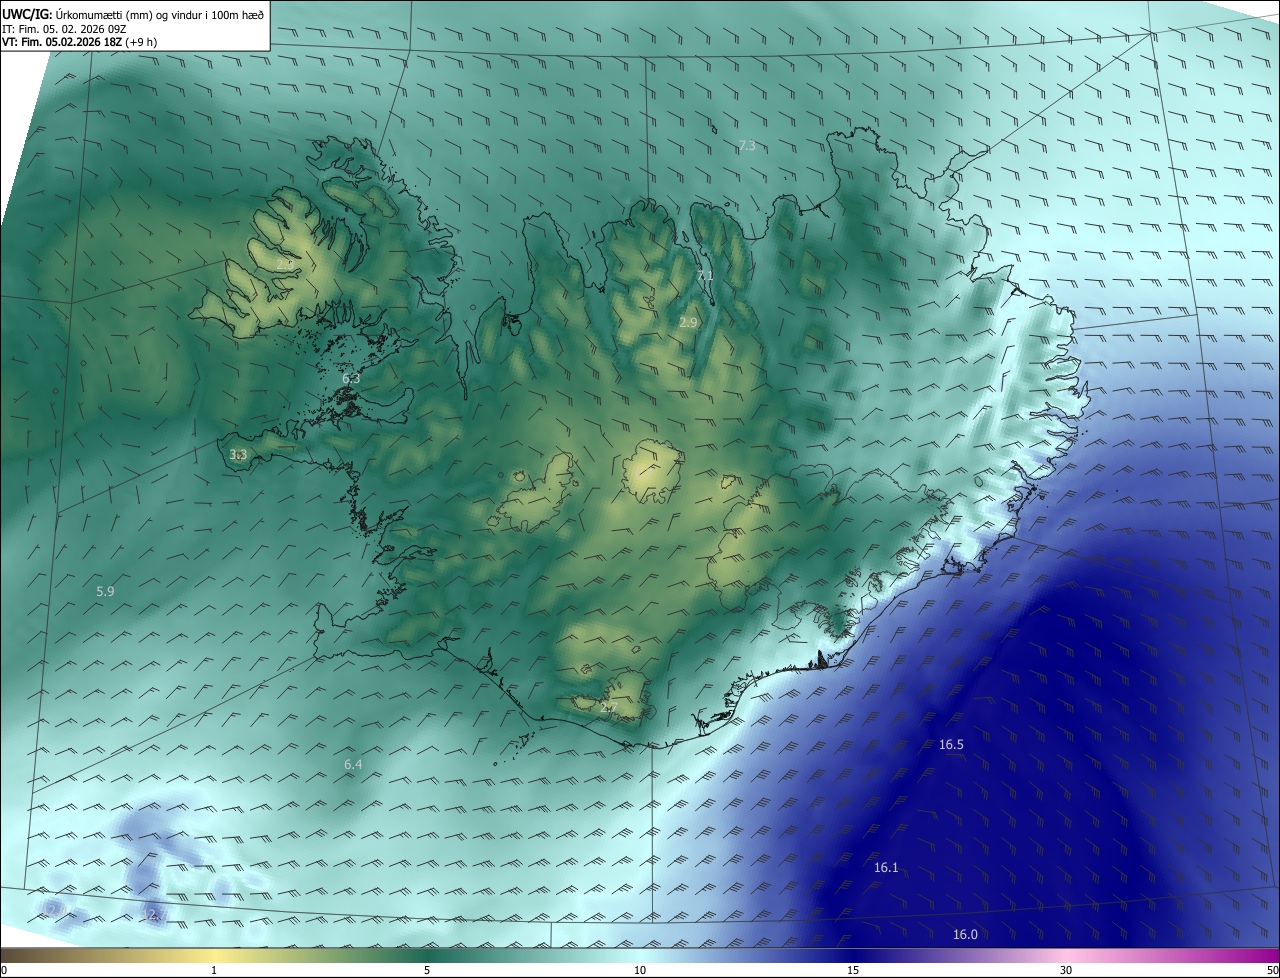
Task: Click the 10 tick on the color scale
Action: tap(640, 970)
